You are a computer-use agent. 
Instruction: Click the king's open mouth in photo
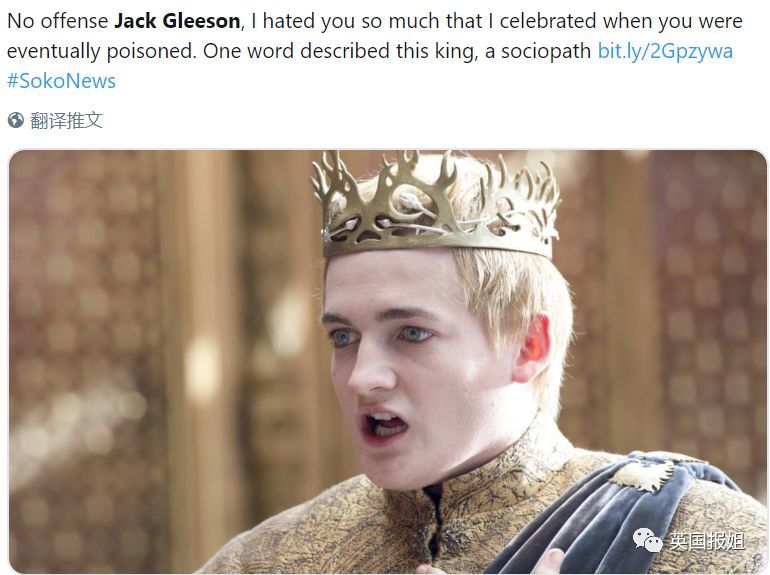(386, 424)
